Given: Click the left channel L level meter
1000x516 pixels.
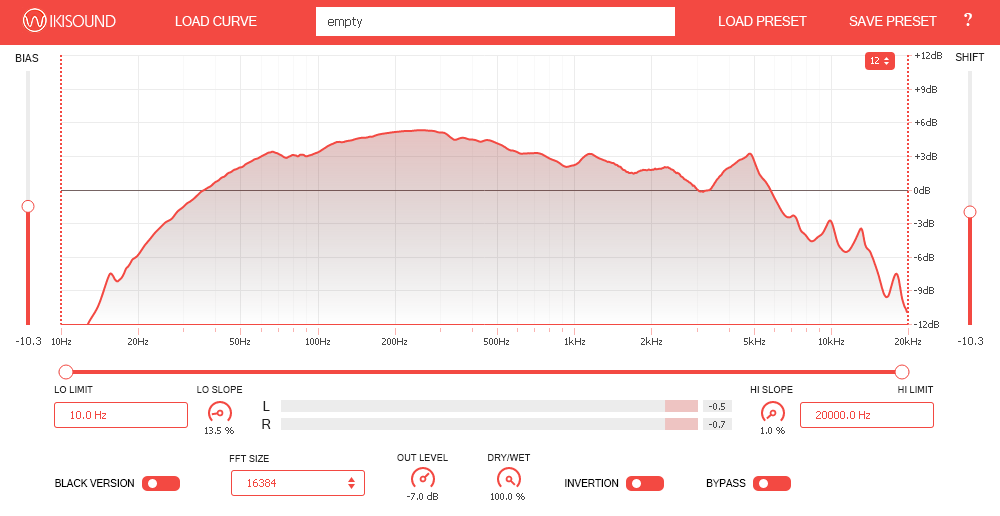Looking at the screenshot, I should click(x=490, y=406).
